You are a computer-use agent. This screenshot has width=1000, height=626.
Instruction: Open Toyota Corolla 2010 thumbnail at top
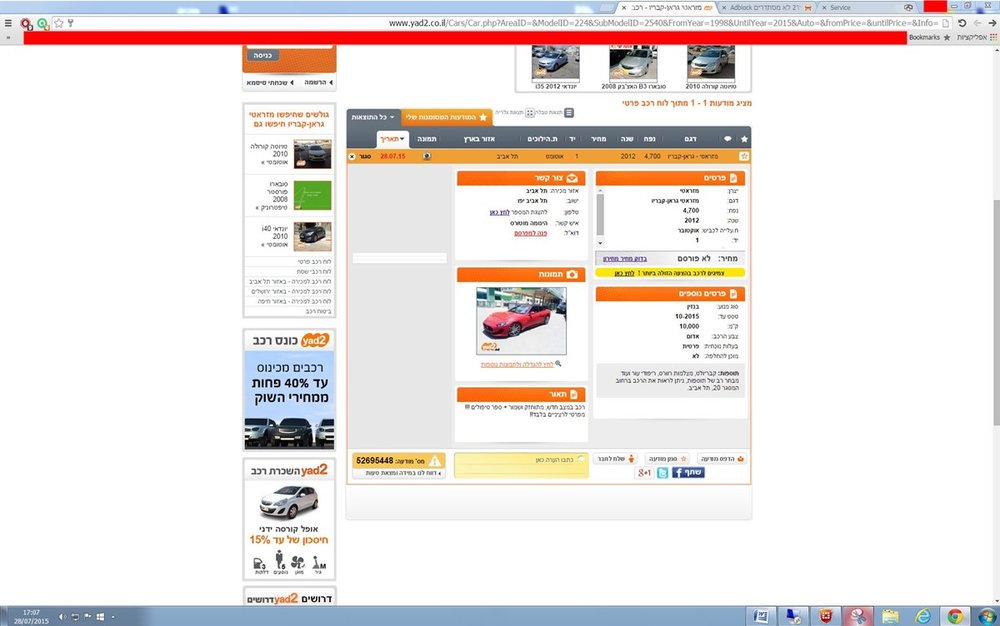coord(710,66)
